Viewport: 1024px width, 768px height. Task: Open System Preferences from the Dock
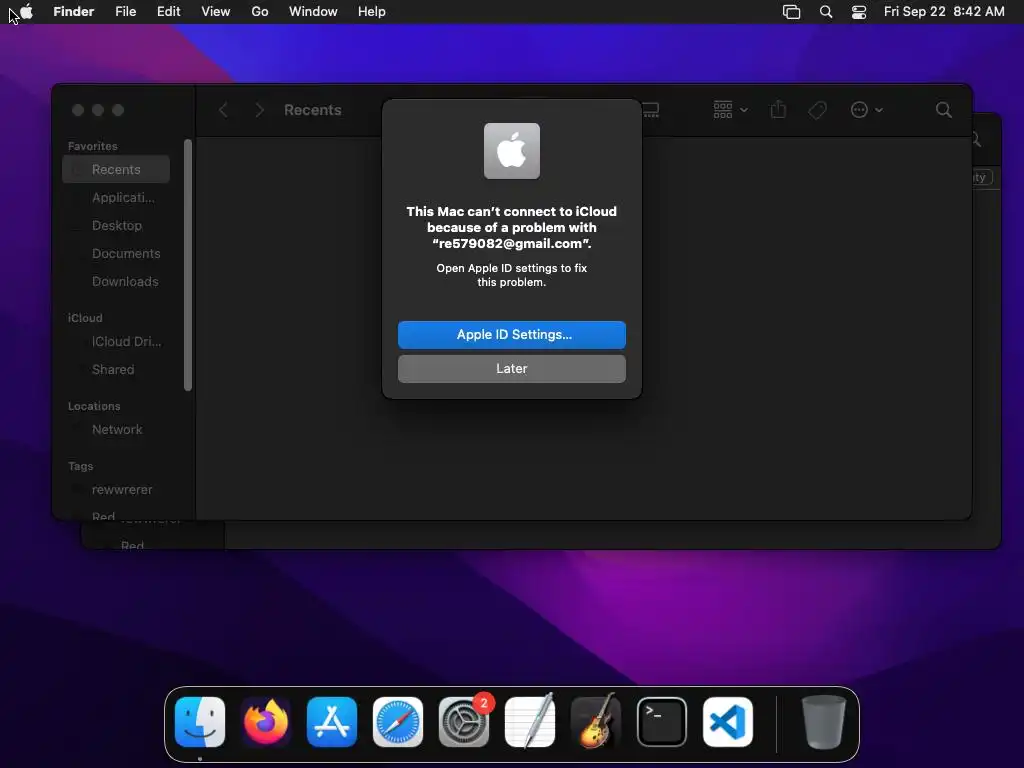(464, 722)
